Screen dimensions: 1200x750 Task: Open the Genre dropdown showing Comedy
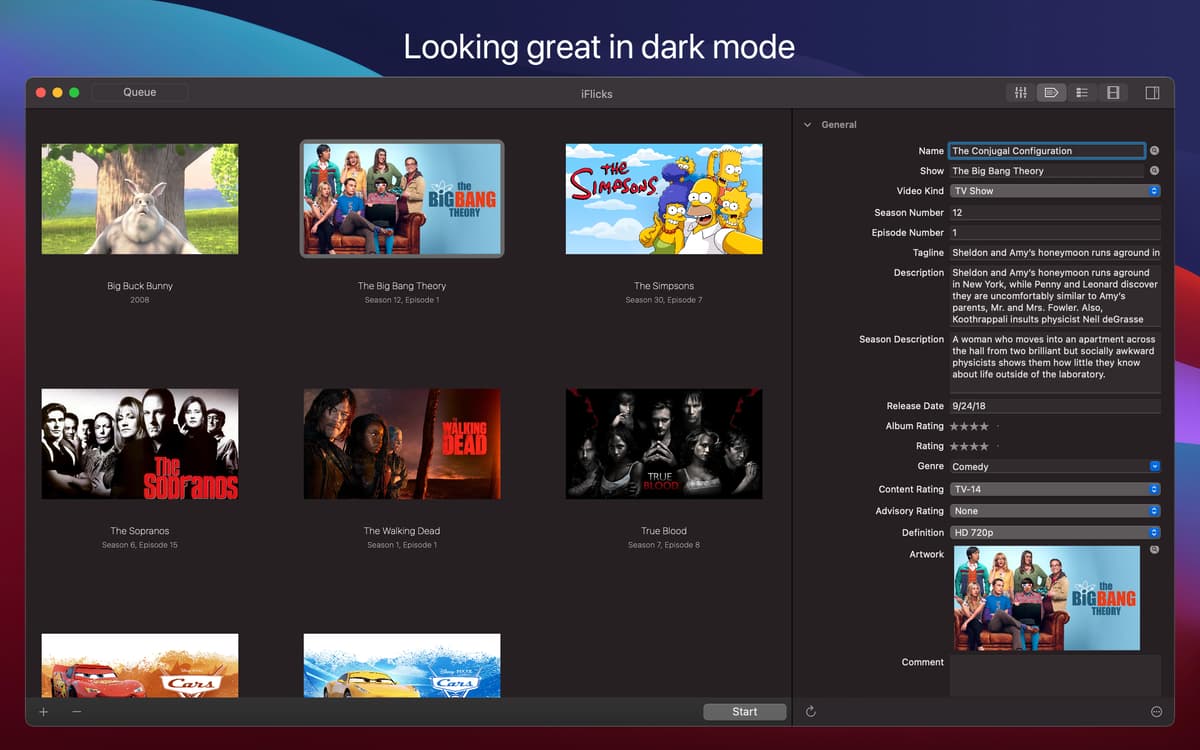point(1155,466)
